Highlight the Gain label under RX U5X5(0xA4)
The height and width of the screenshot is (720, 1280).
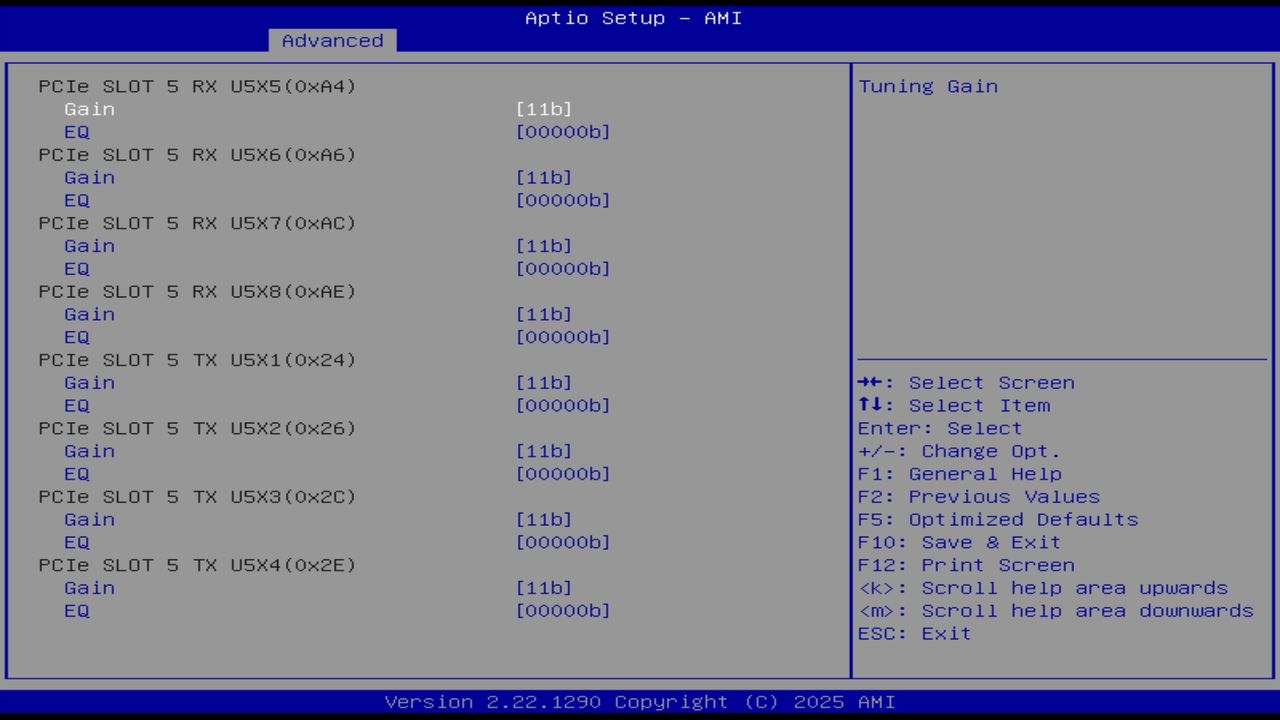[90, 109]
